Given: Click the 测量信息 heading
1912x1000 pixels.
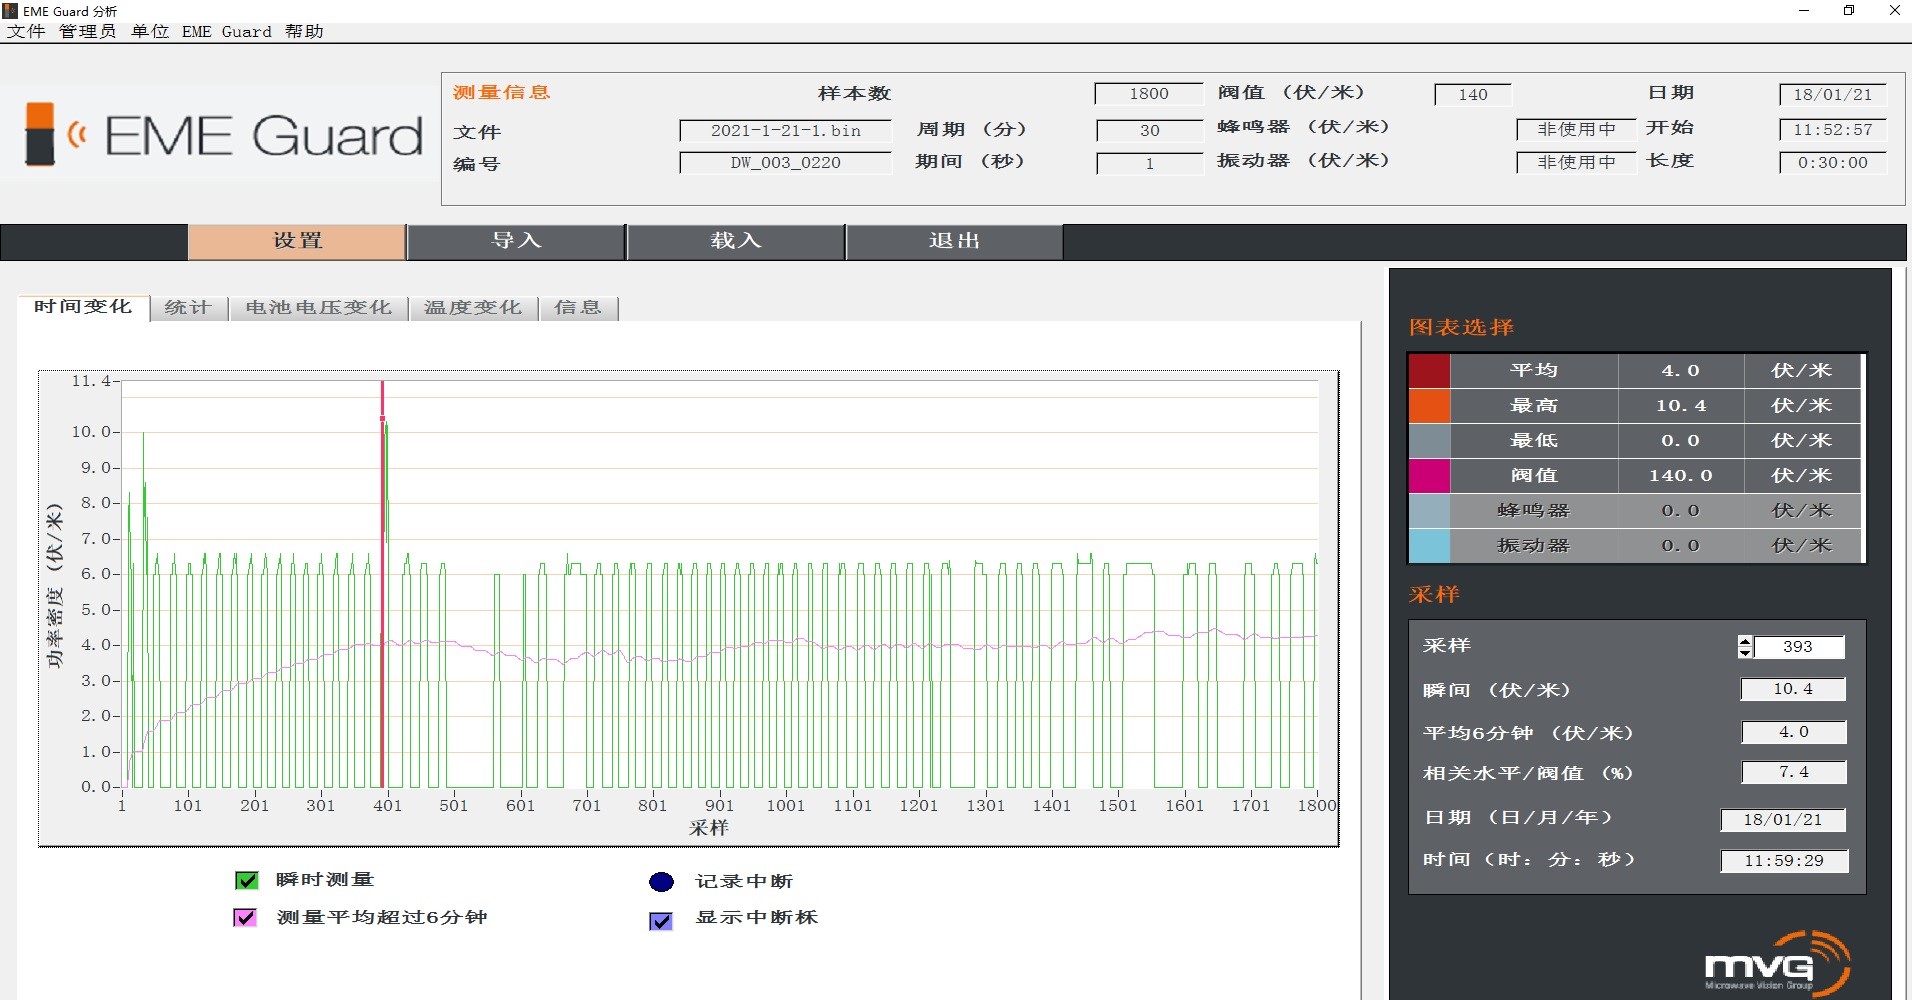Looking at the screenshot, I should (x=501, y=93).
